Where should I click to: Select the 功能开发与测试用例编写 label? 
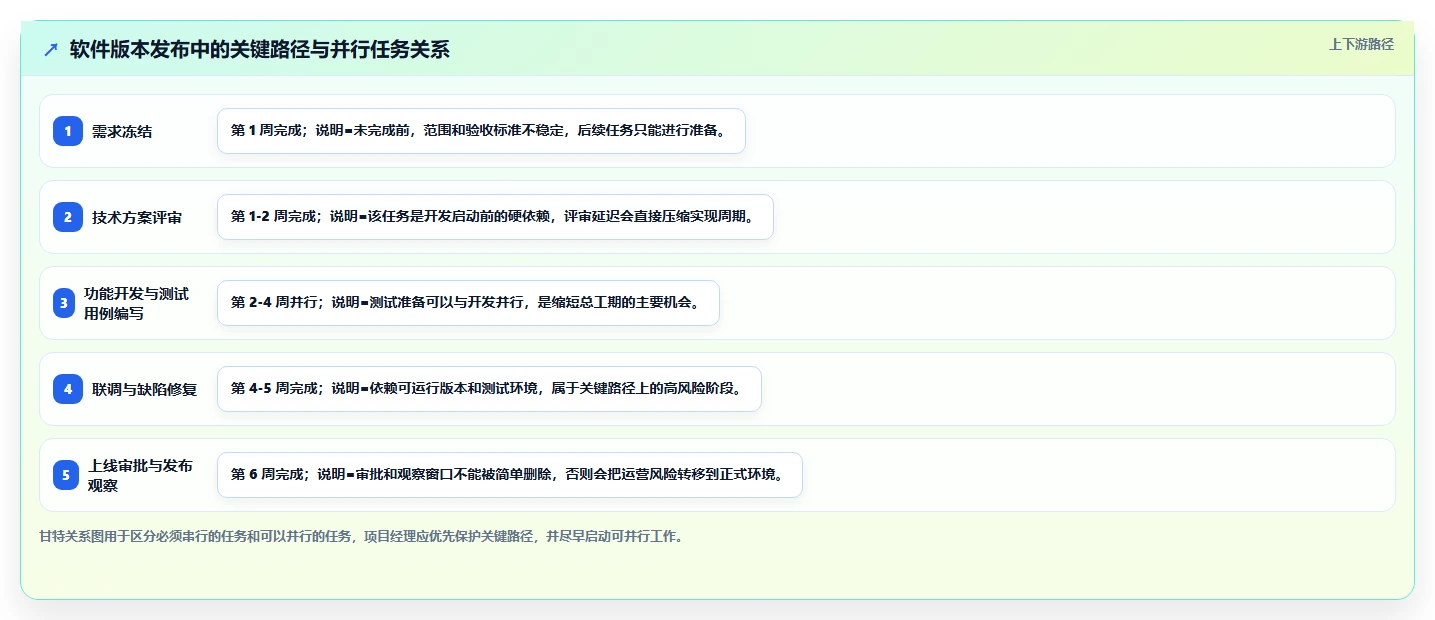point(136,303)
